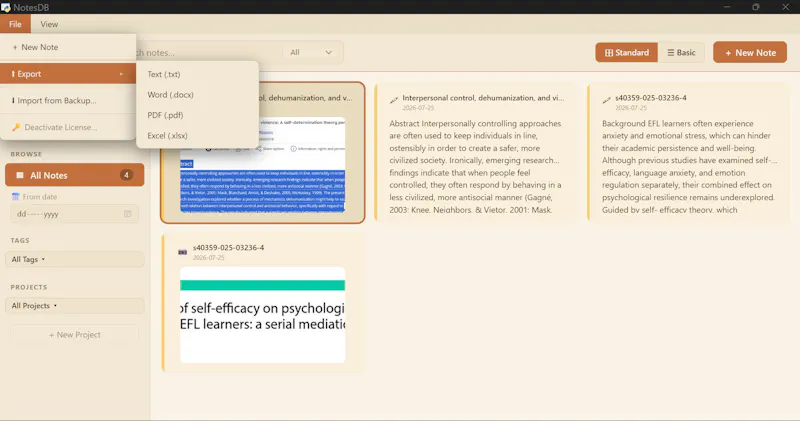The height and width of the screenshot is (421, 800).
Task: Close the NotesDB window
Action: point(786,7)
